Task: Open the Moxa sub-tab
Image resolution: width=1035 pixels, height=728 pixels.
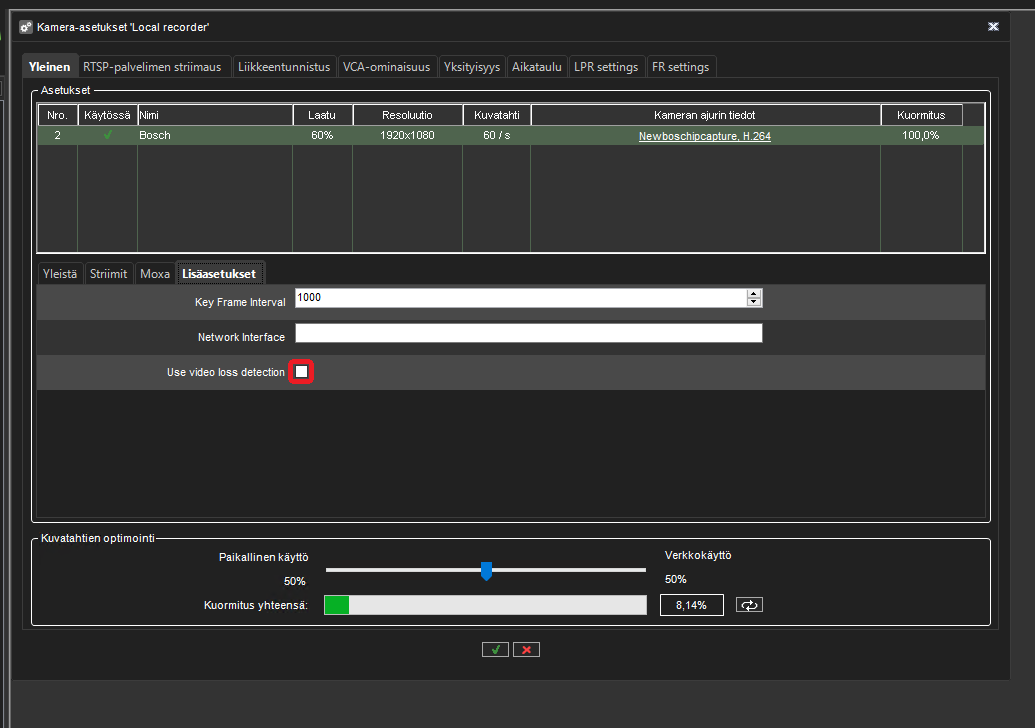Action: pos(155,273)
